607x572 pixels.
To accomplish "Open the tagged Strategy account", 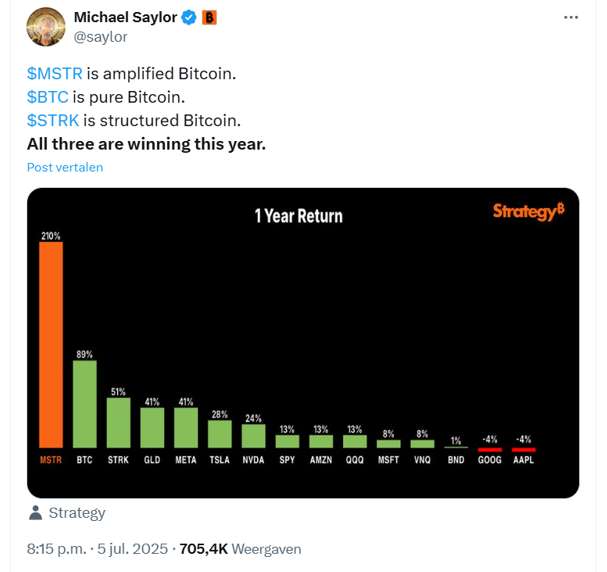I will (x=77, y=513).
